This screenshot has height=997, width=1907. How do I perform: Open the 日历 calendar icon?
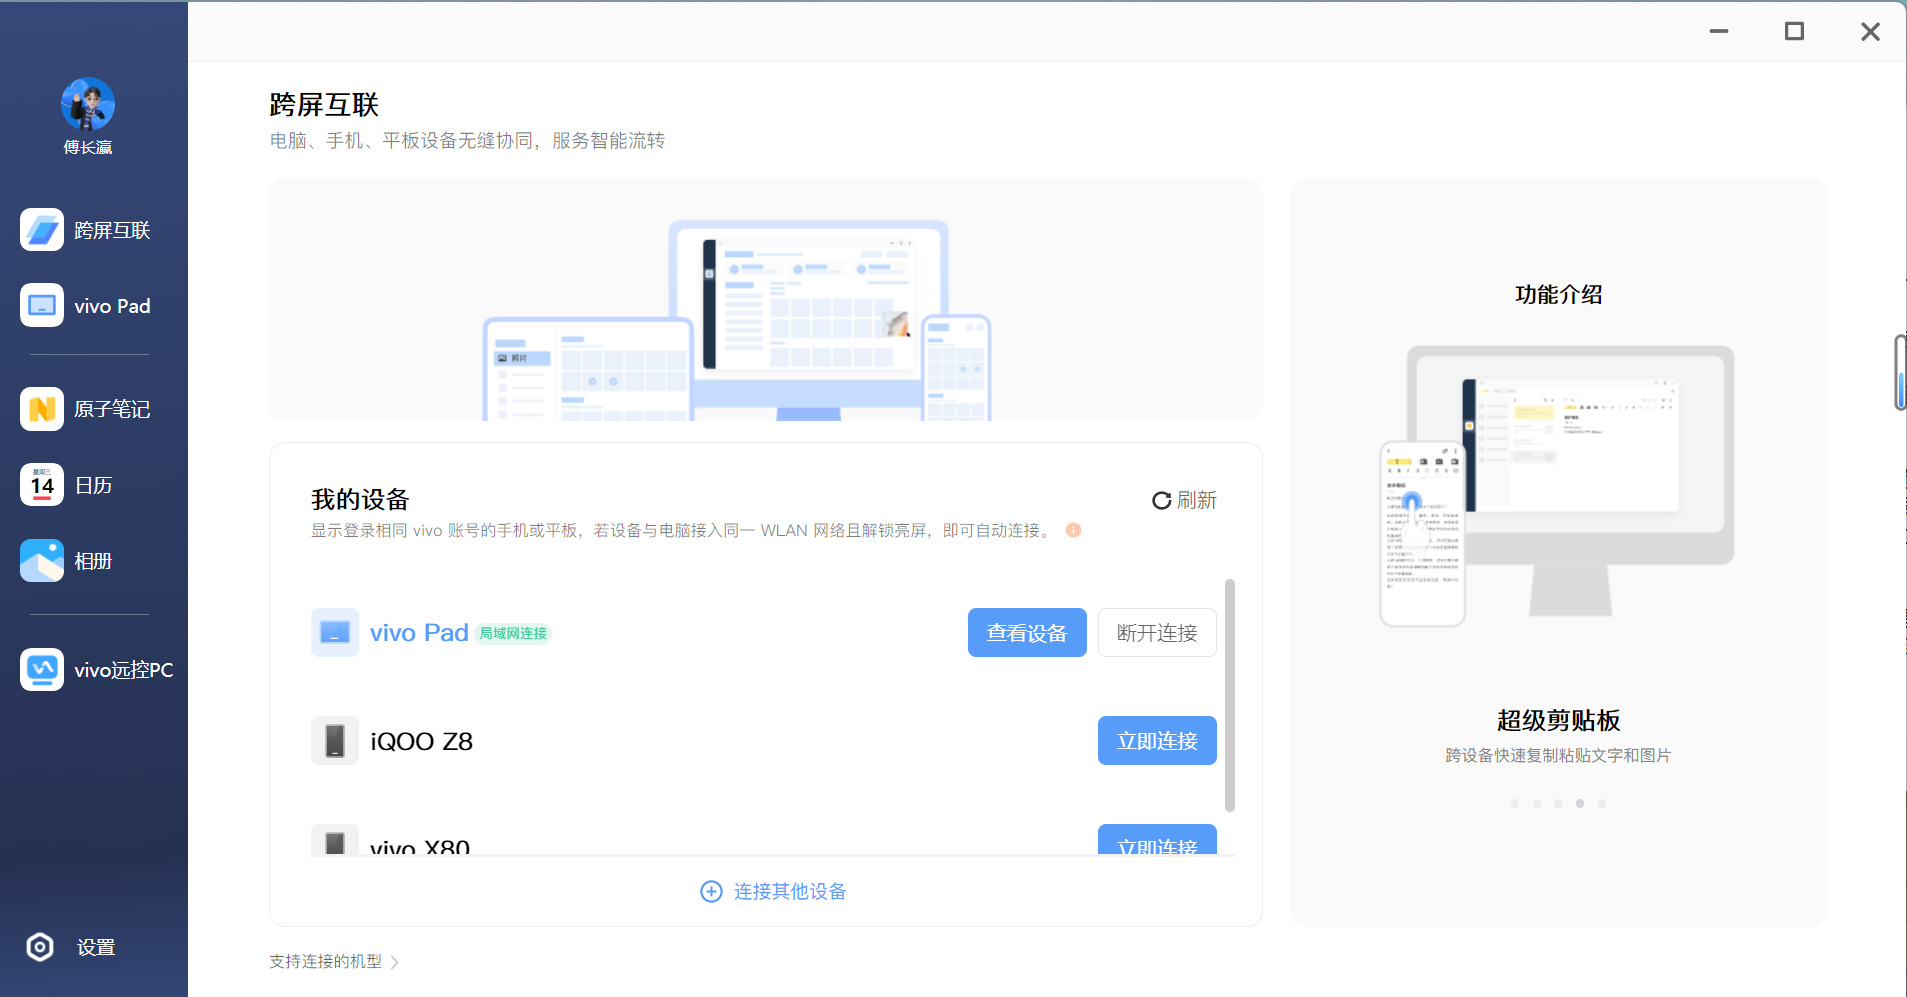pos(42,485)
